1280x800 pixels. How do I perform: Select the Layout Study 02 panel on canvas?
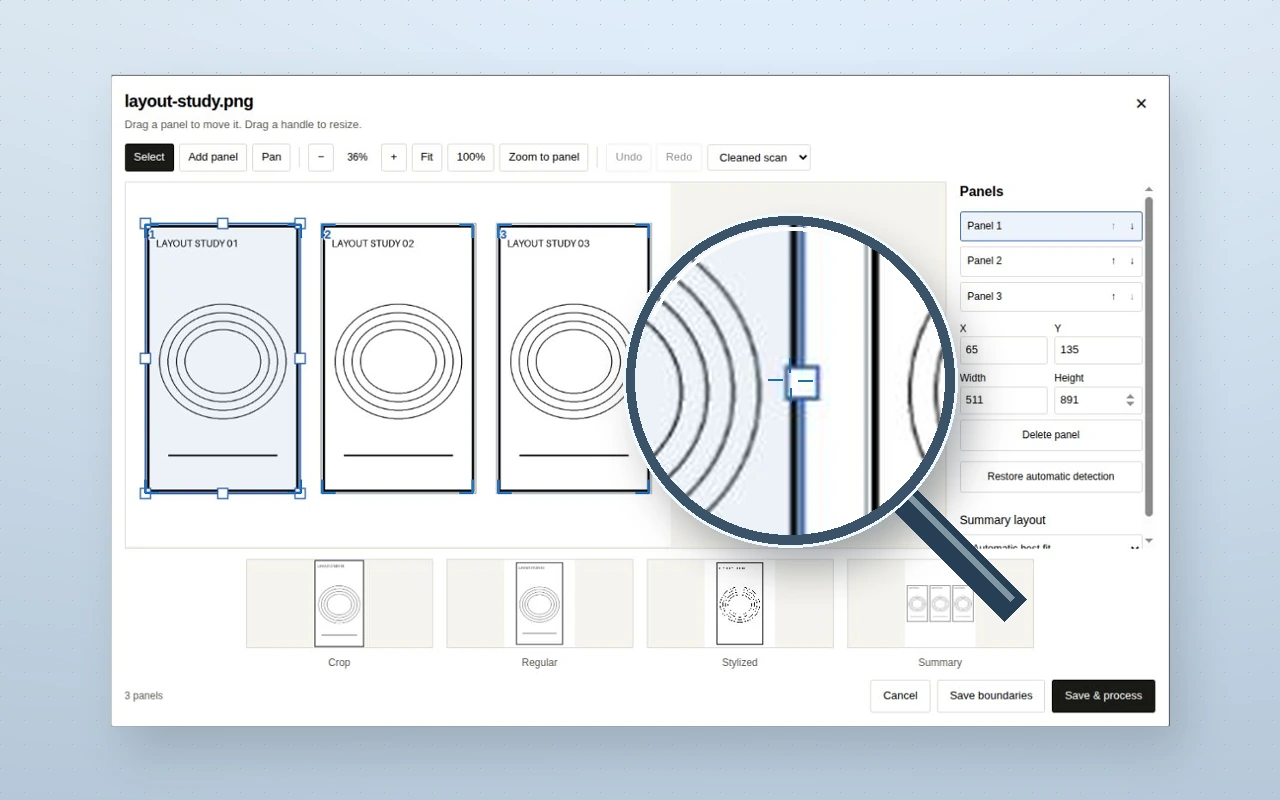coord(398,358)
